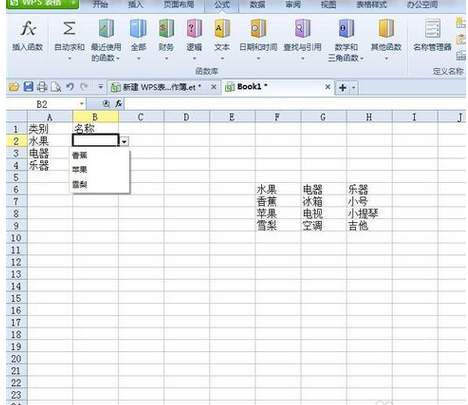Select cell containing 空调
The image size is (468, 405).
[x=324, y=226]
